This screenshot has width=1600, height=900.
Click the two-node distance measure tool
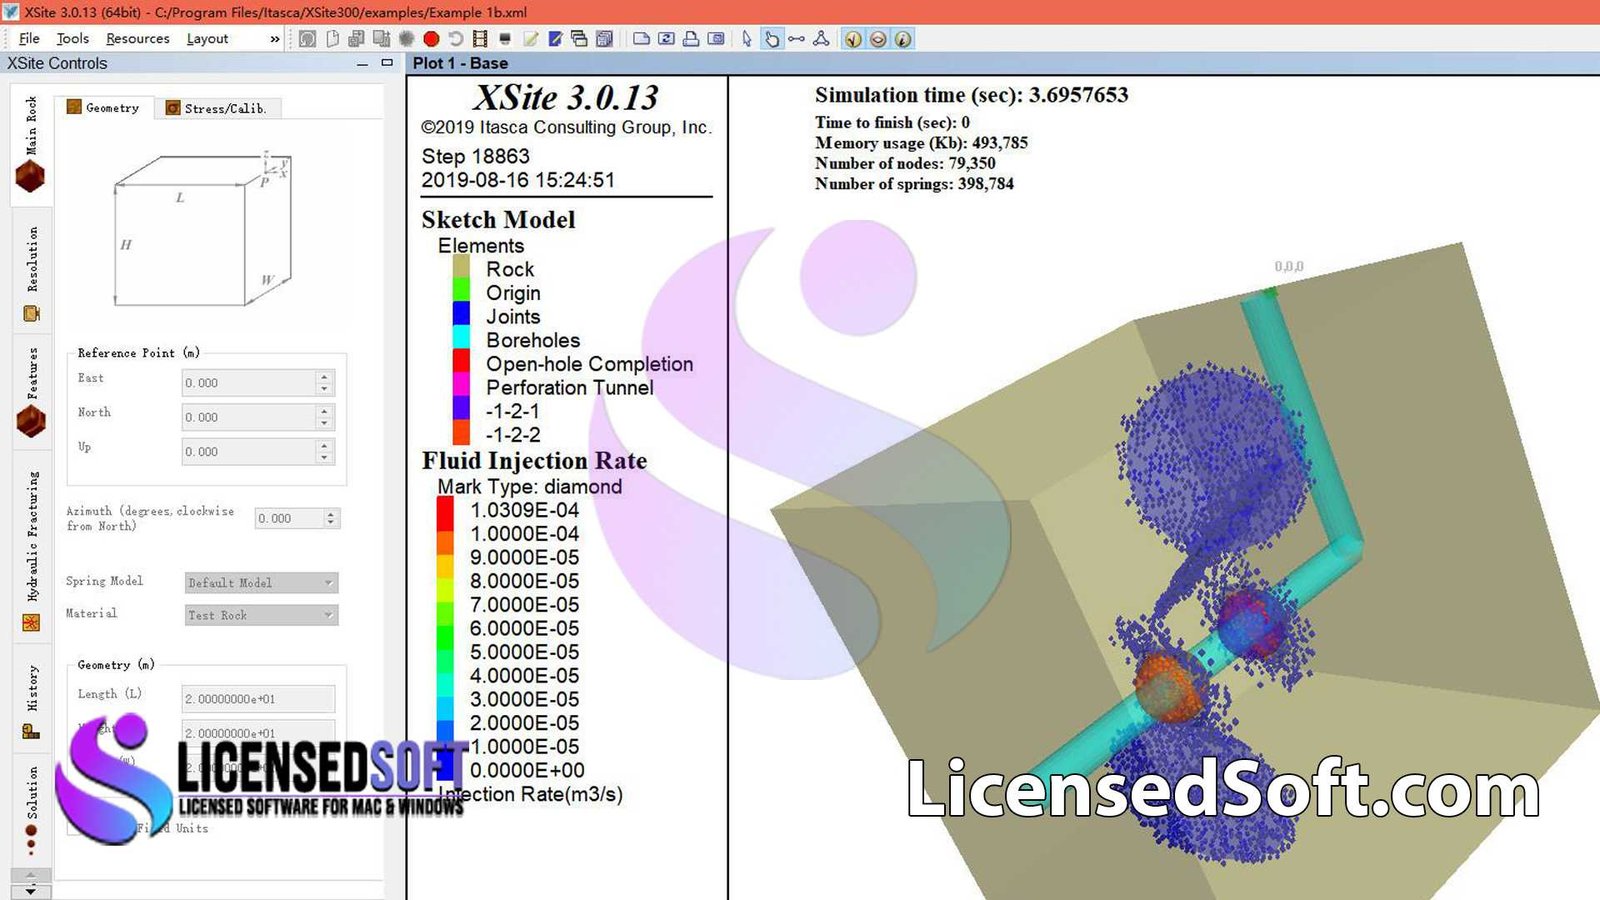tap(796, 39)
